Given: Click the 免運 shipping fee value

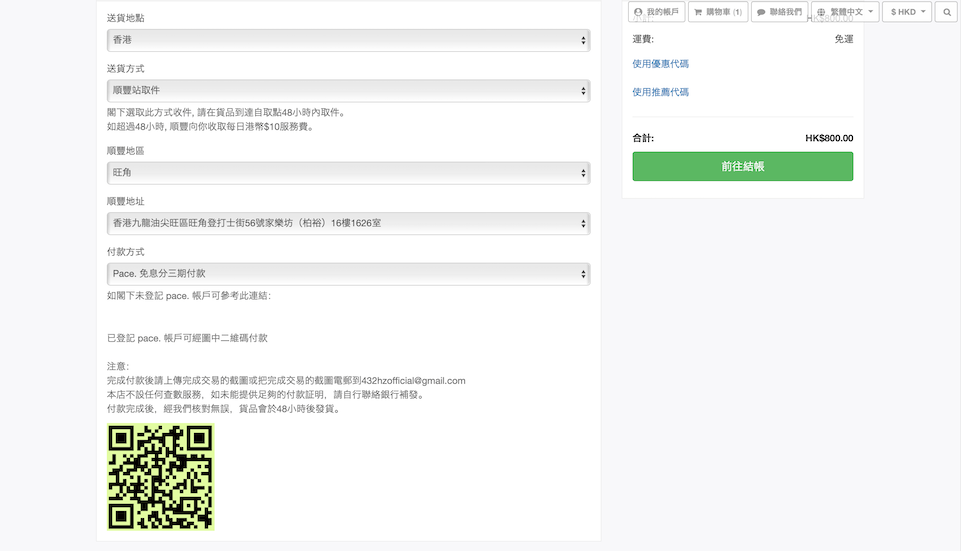Looking at the screenshot, I should tap(843, 39).
